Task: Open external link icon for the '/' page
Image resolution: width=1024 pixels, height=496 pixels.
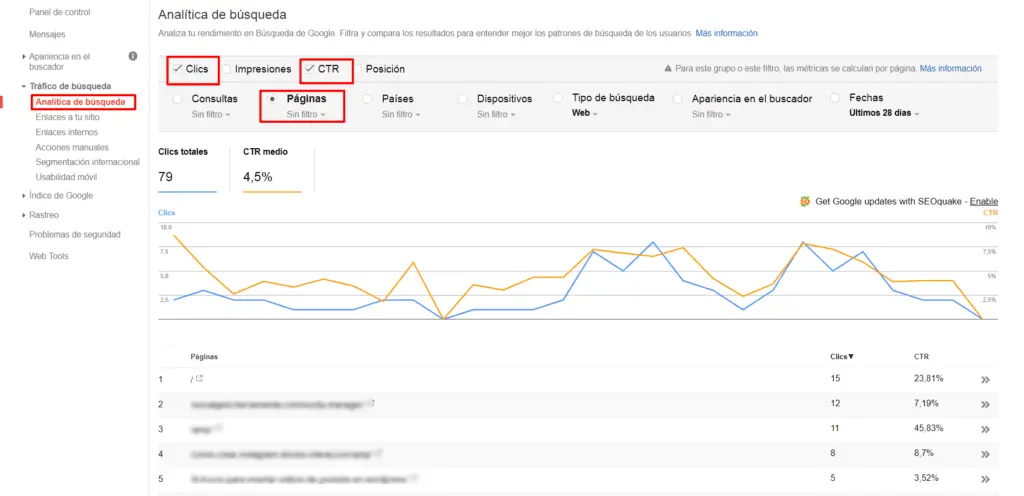Action: [x=200, y=379]
